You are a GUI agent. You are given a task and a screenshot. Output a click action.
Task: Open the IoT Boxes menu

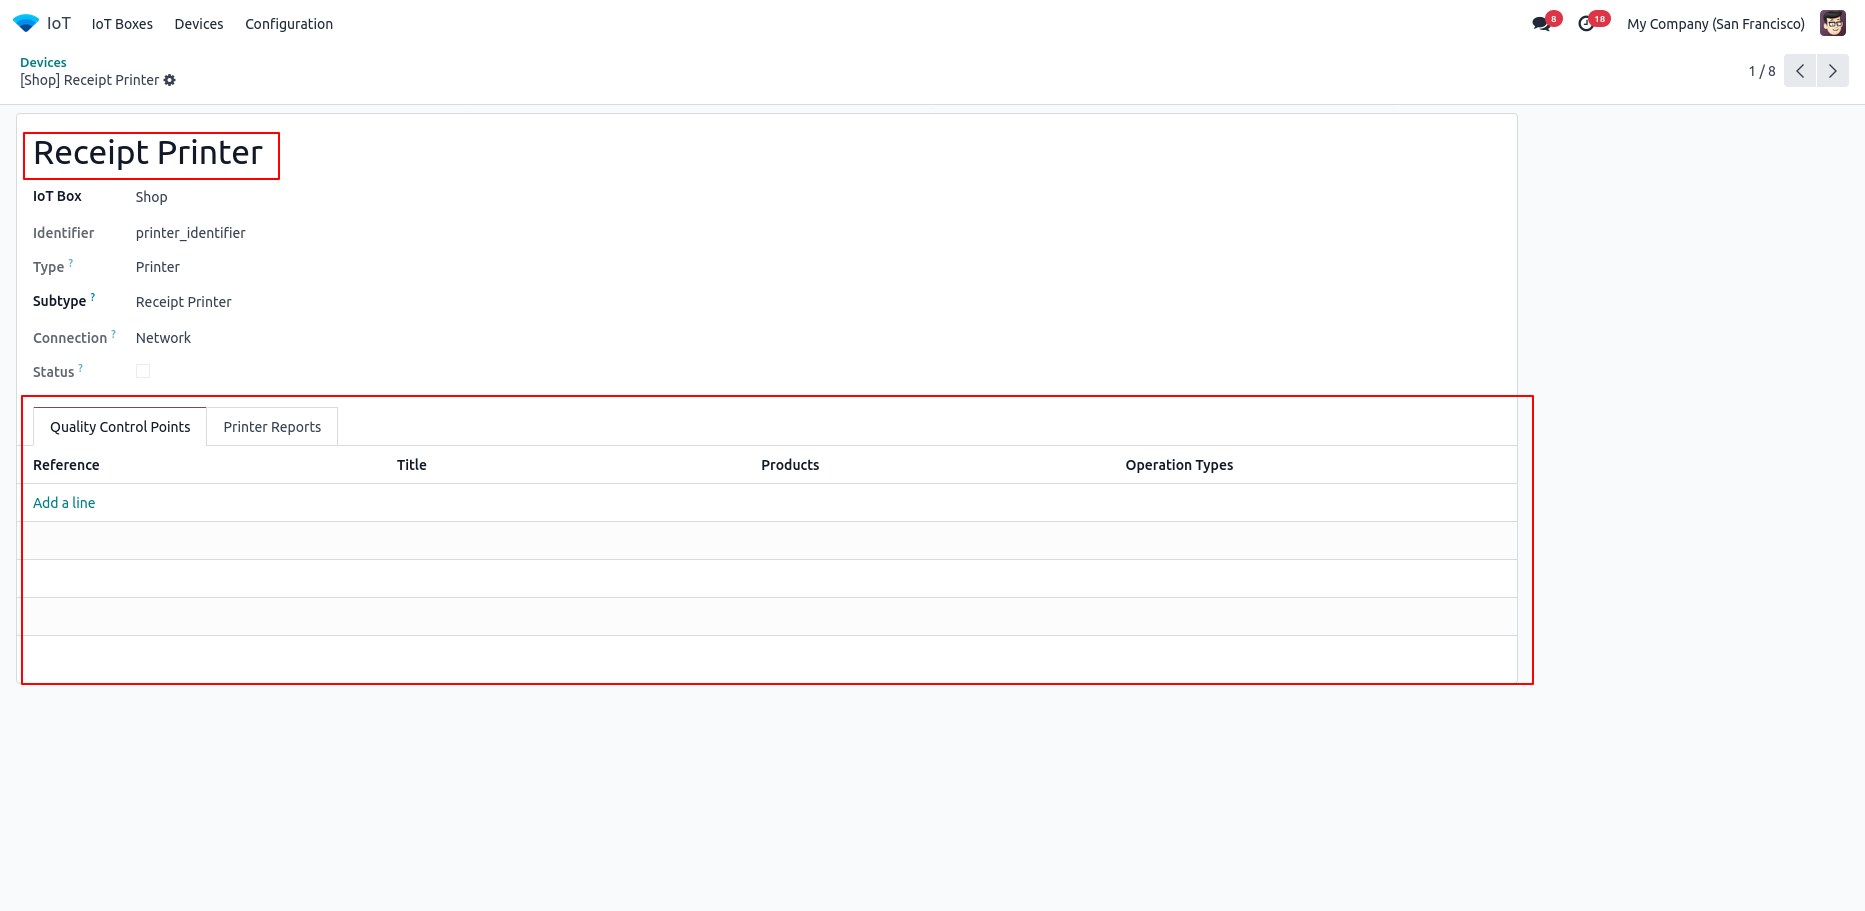122,24
